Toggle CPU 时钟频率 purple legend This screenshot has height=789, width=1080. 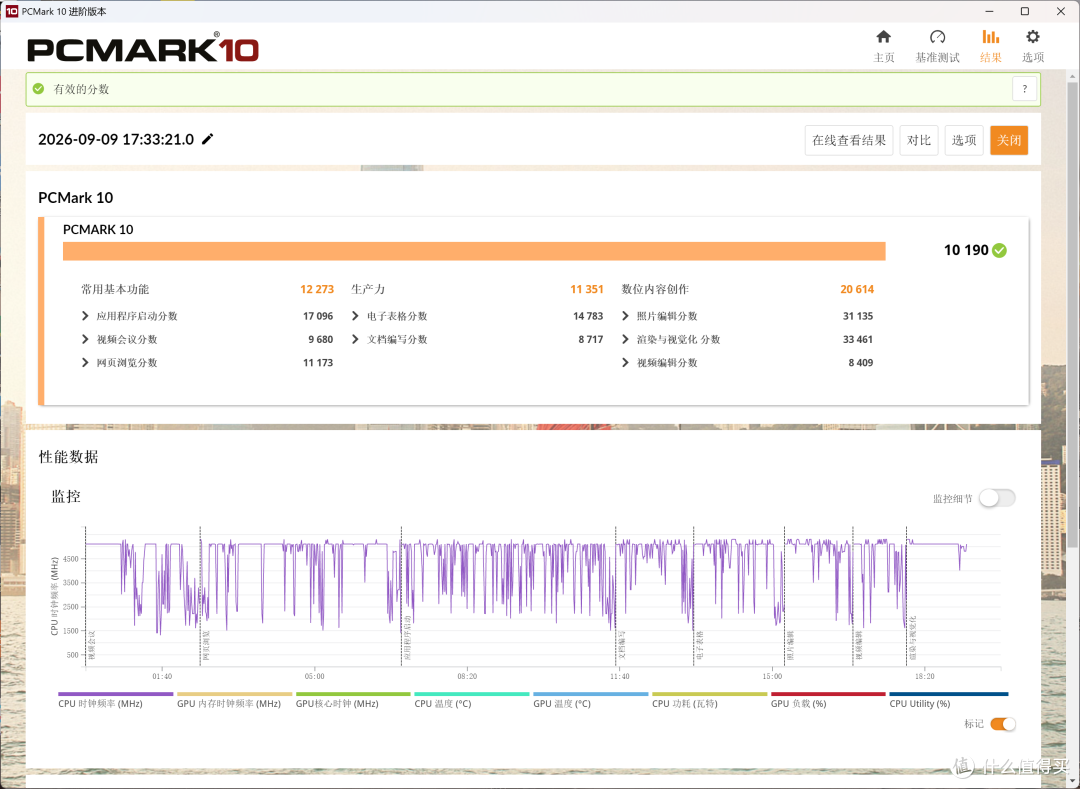[x=115, y=700]
